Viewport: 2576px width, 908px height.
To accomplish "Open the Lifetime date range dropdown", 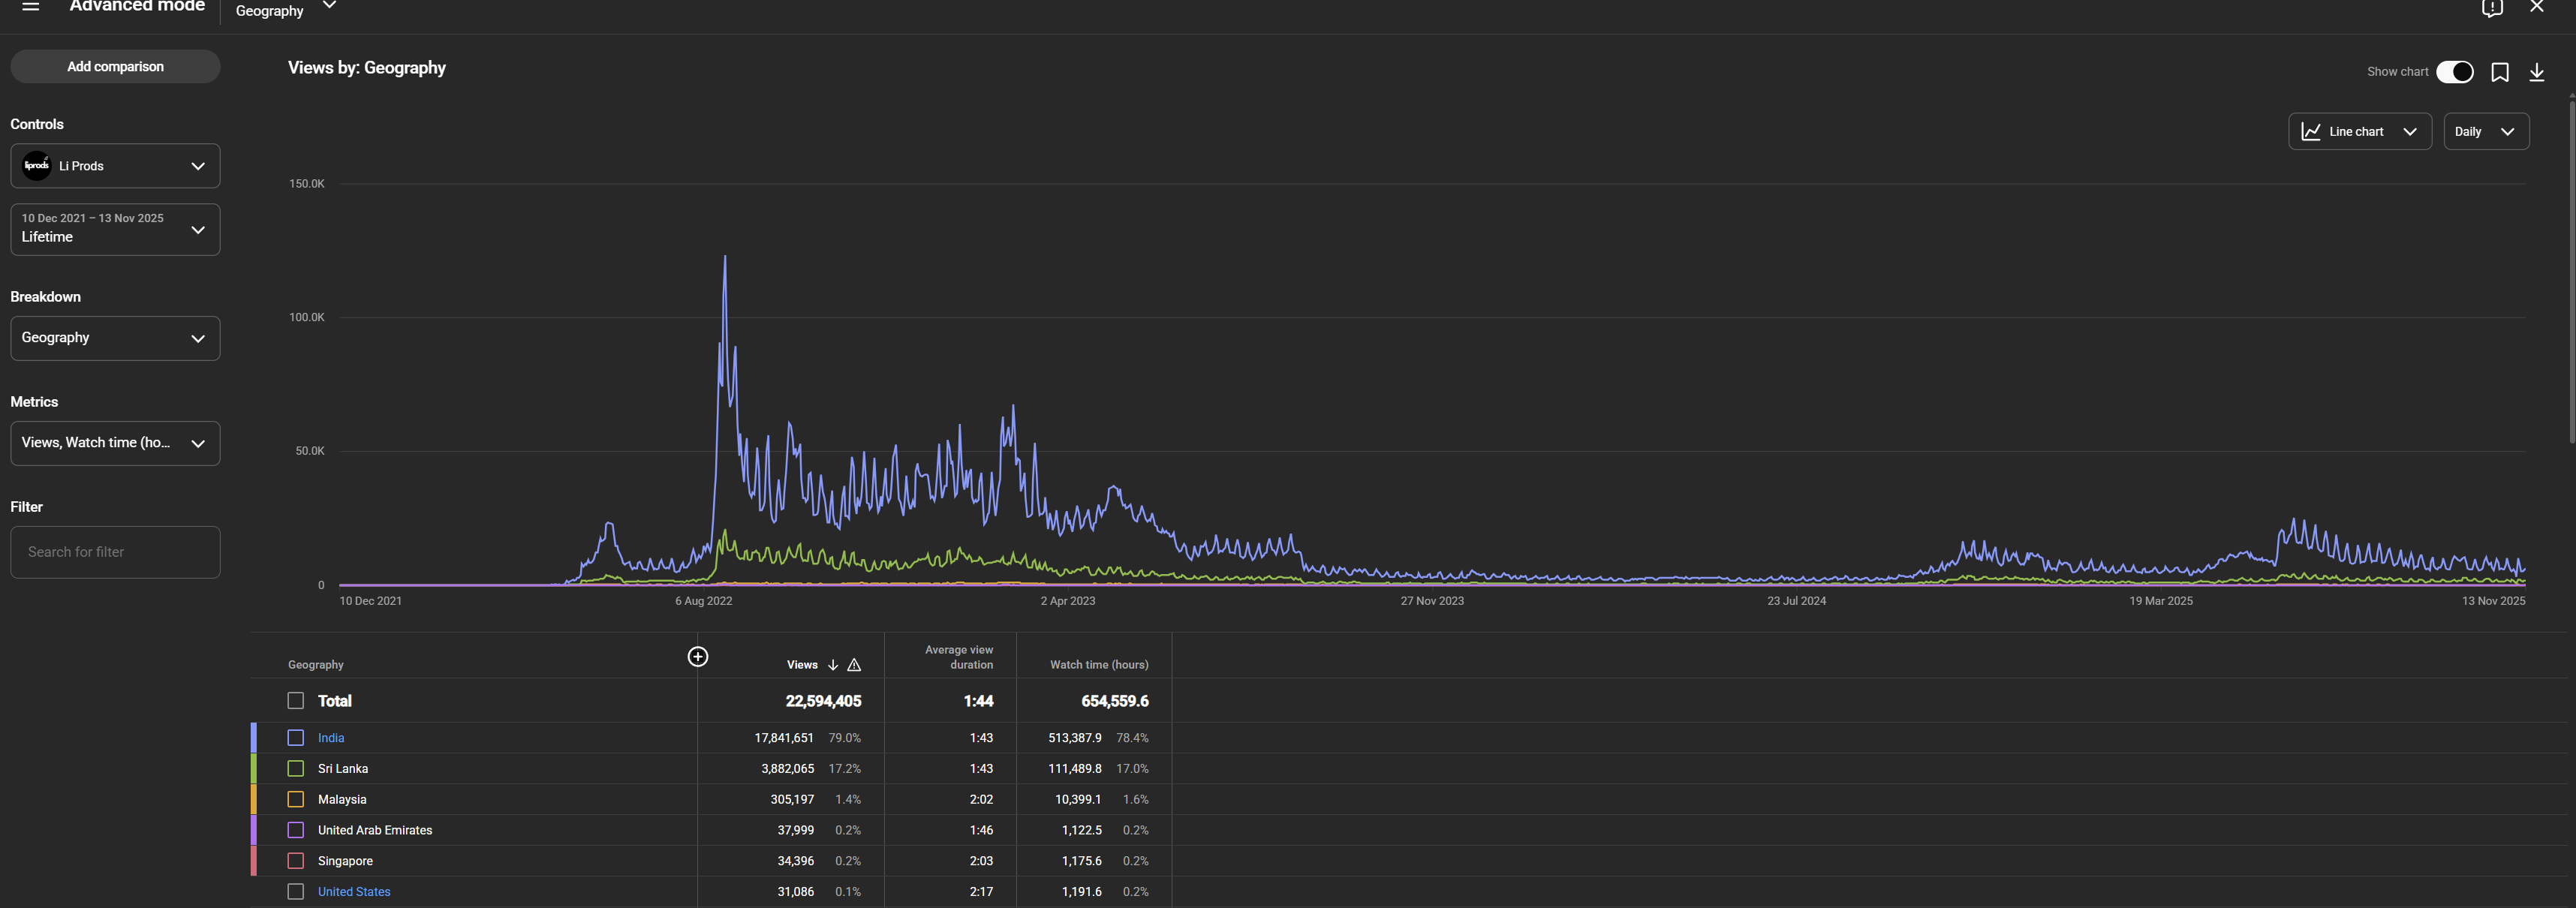I will point(115,229).
